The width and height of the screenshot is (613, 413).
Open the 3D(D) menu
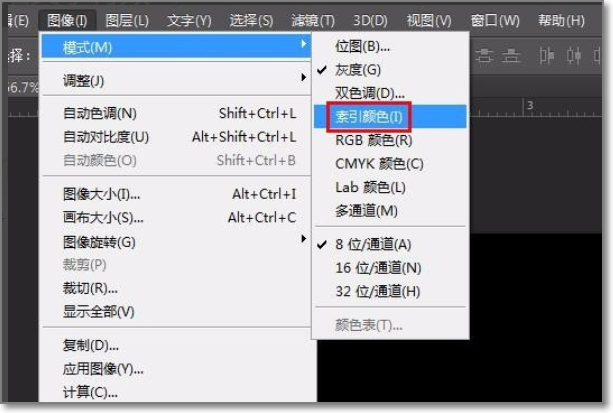coord(370,20)
